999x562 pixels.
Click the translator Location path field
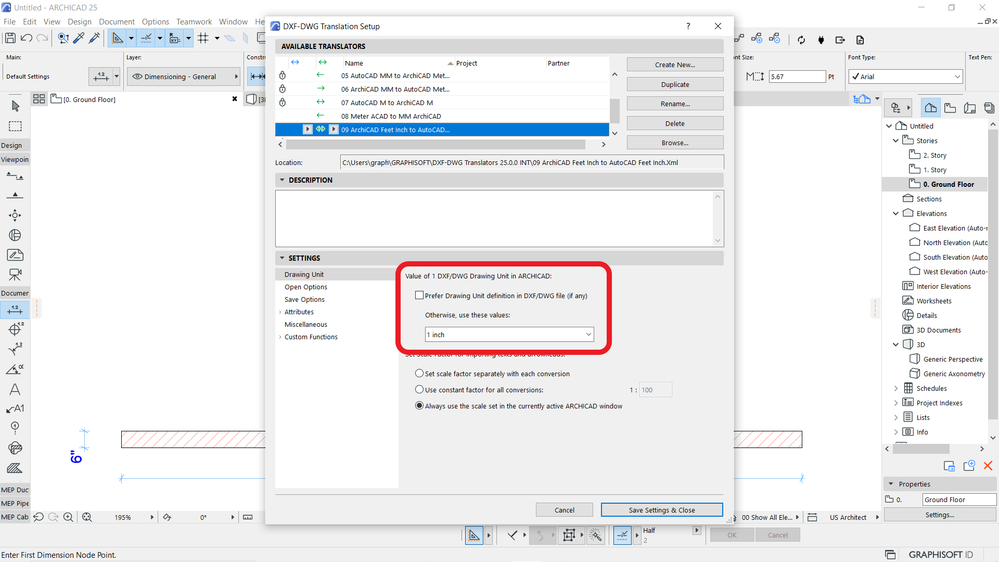point(531,162)
